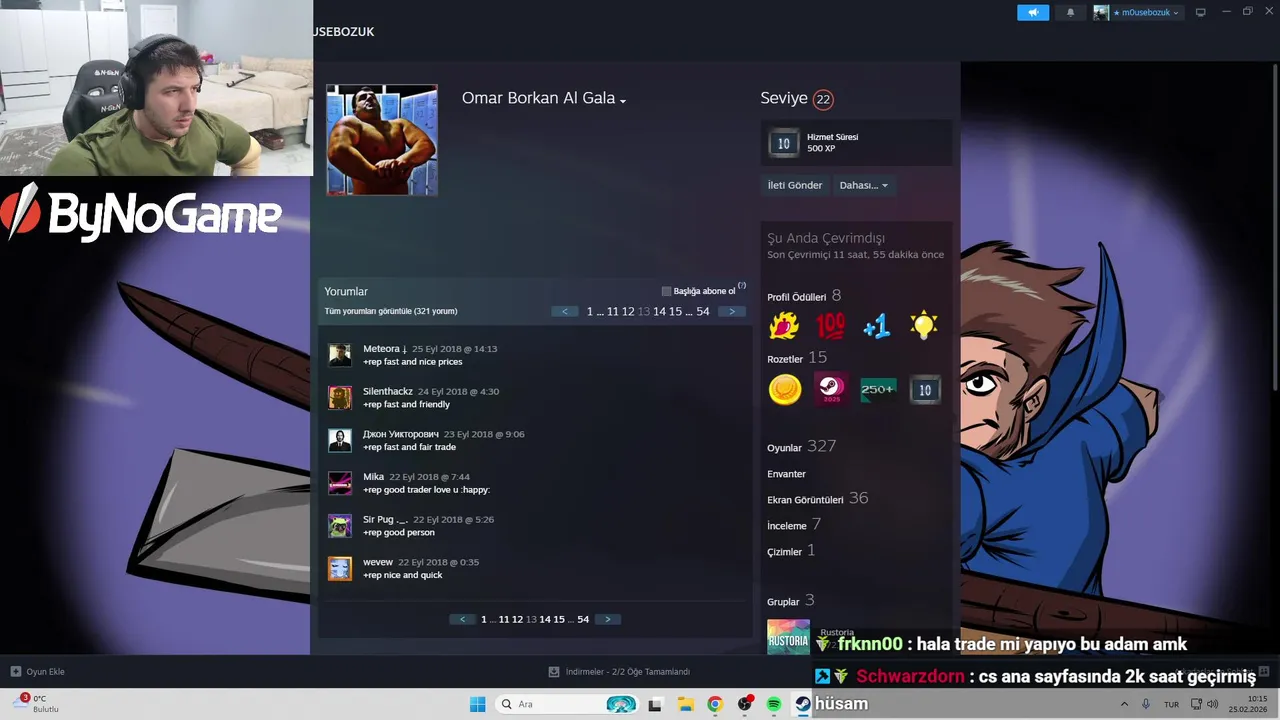Show hidden system tray icons chevron
1280x720 pixels.
(1124, 704)
